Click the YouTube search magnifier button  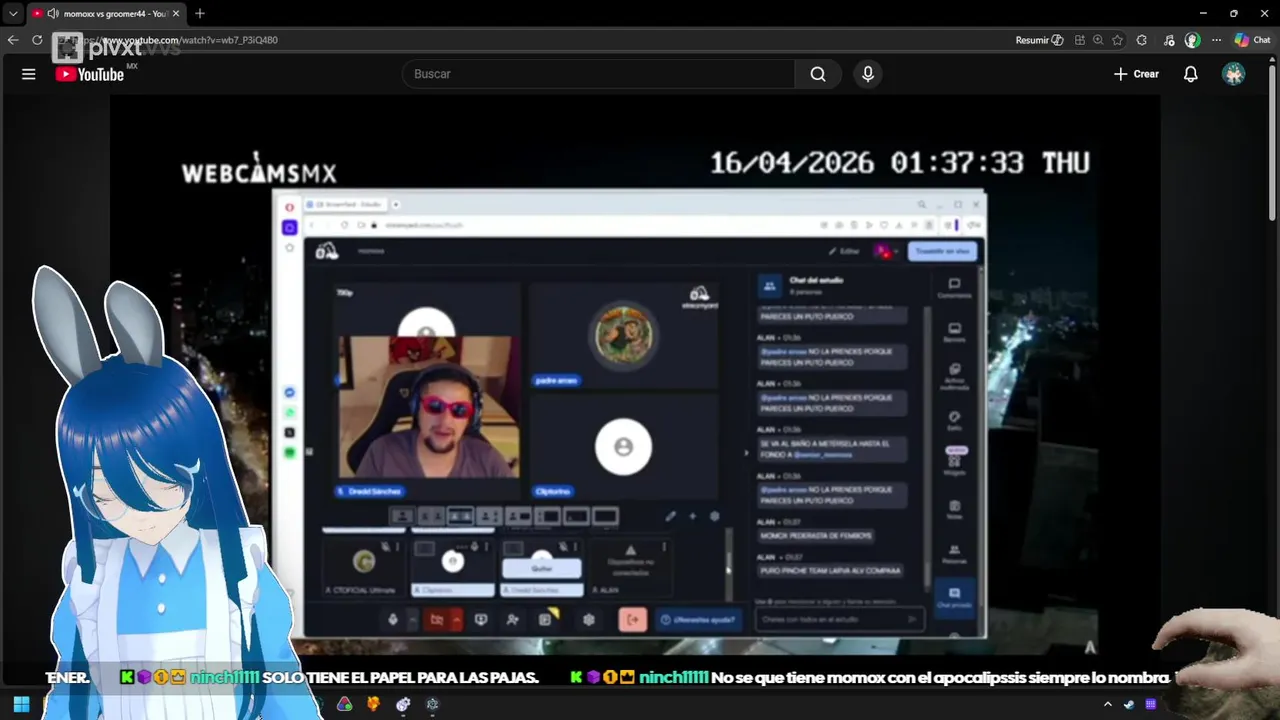coord(818,74)
